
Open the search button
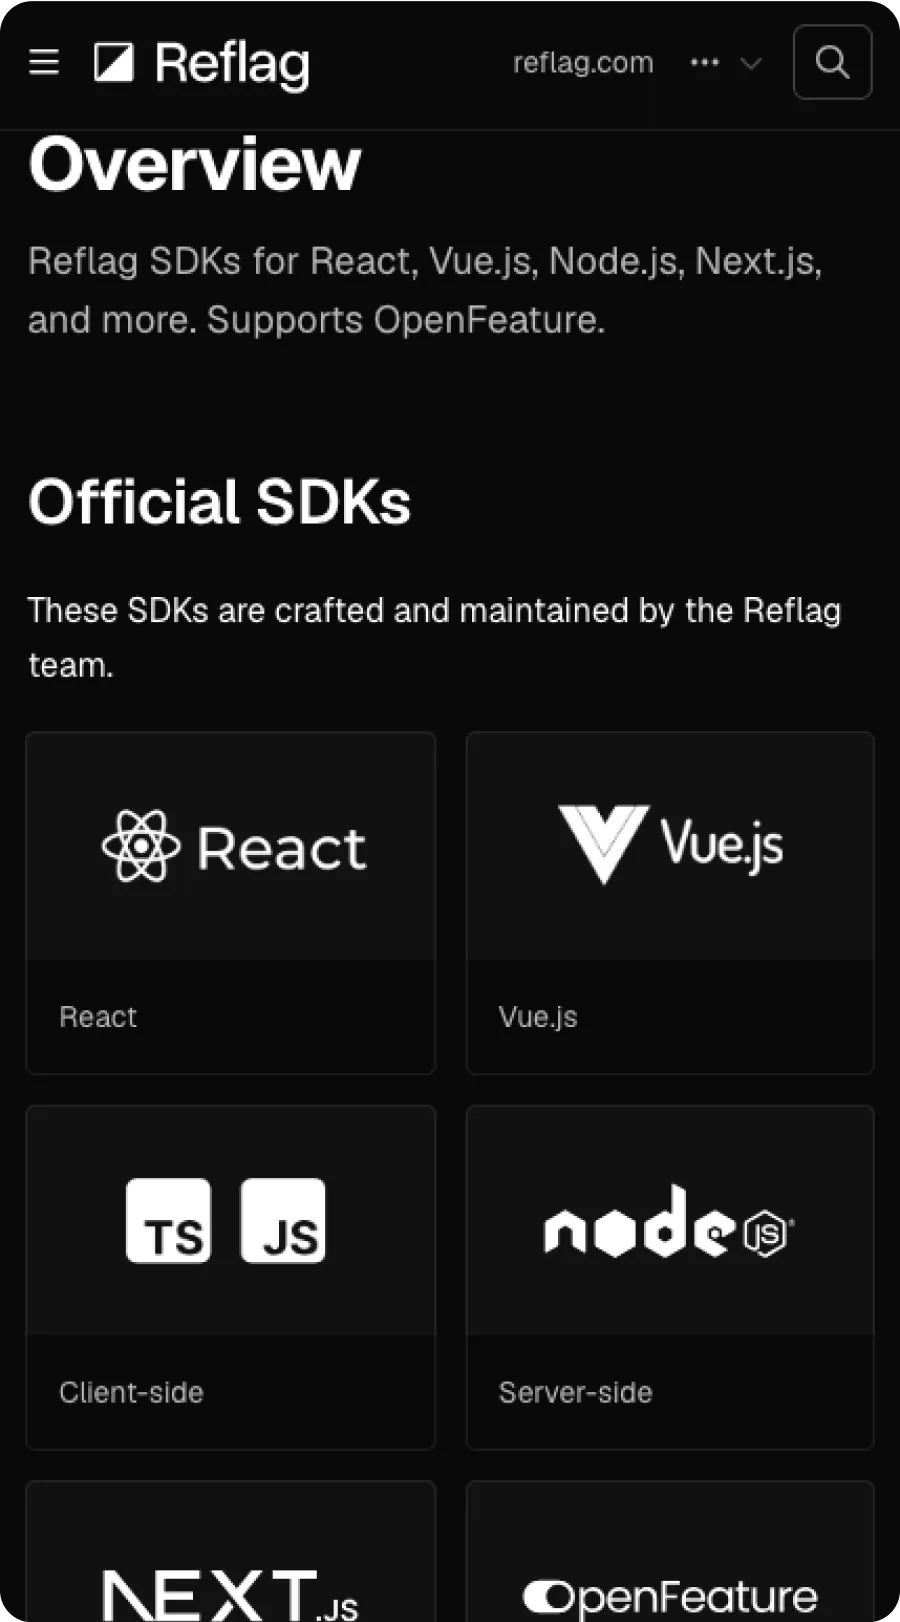click(x=832, y=62)
